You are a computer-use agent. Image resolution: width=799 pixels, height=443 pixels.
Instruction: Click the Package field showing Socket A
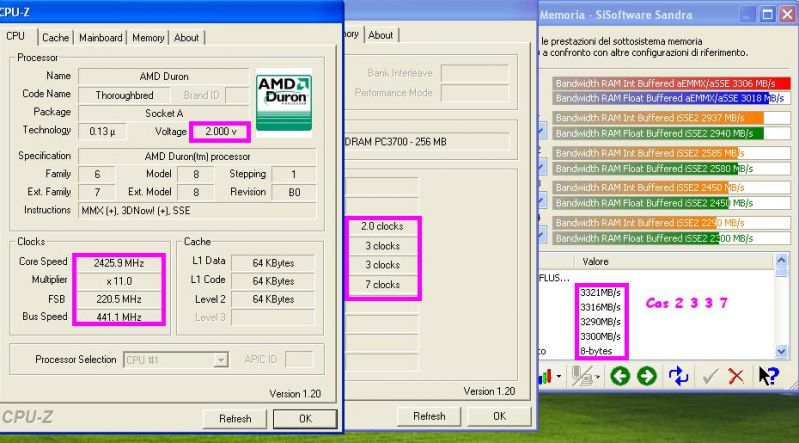pos(164,113)
